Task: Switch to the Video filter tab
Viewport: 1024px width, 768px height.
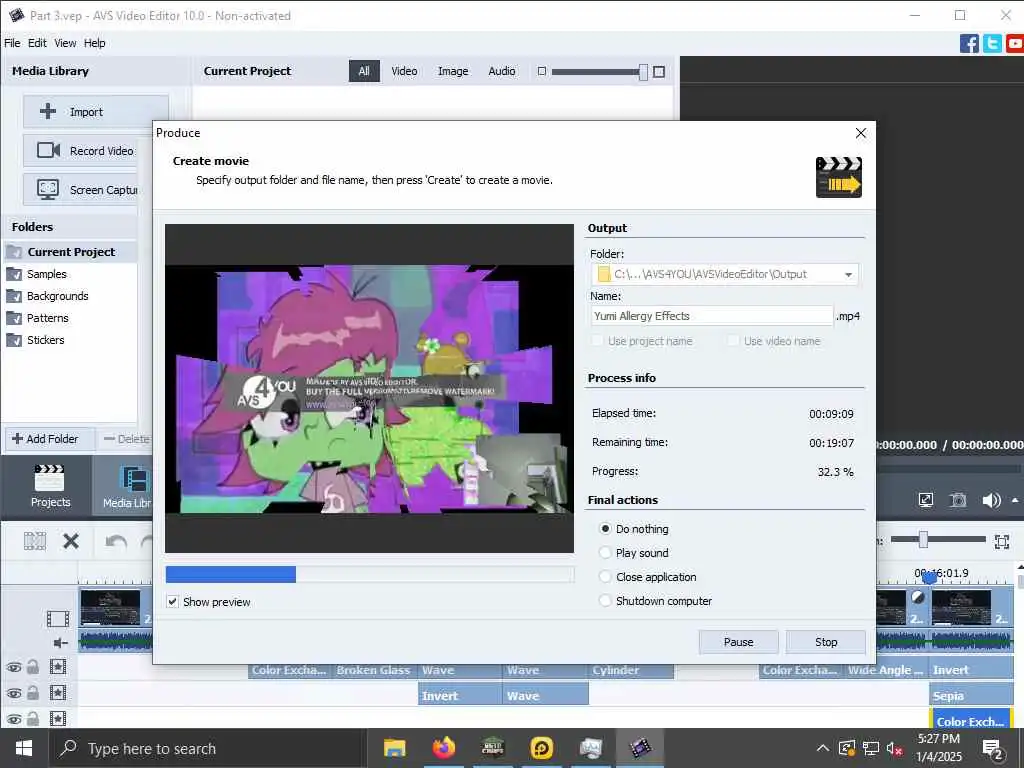Action: 404,71
